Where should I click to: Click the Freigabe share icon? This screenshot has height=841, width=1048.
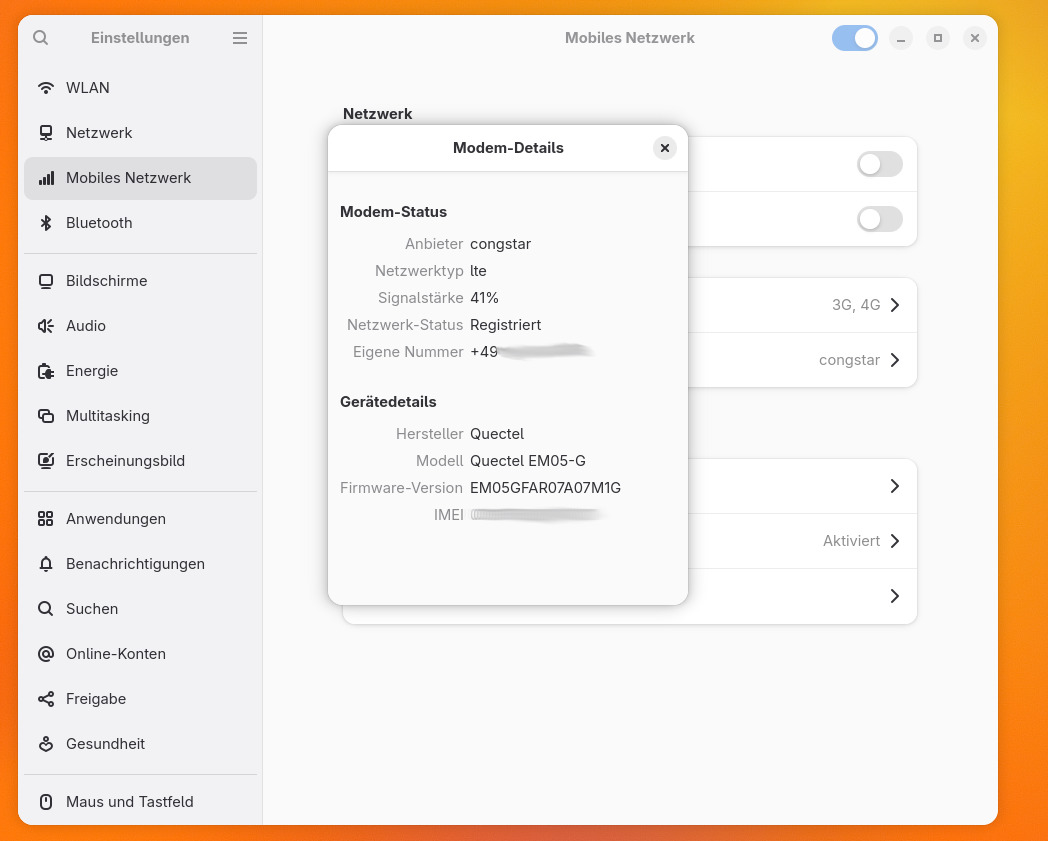(x=45, y=699)
